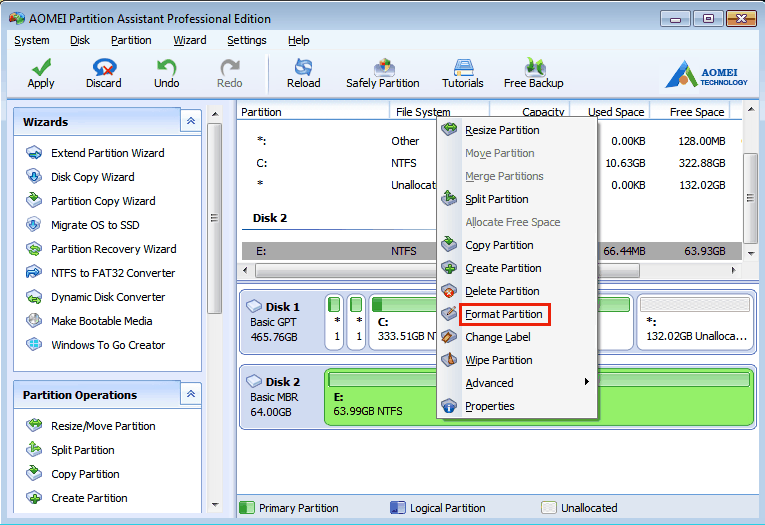Click the partition list scroll-down arrow
Image resolution: width=765 pixels, height=525 pixels.
click(751, 254)
